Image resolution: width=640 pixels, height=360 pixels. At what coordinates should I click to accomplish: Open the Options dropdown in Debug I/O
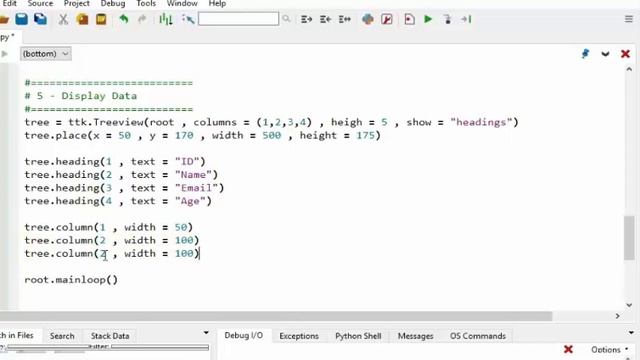click(609, 350)
